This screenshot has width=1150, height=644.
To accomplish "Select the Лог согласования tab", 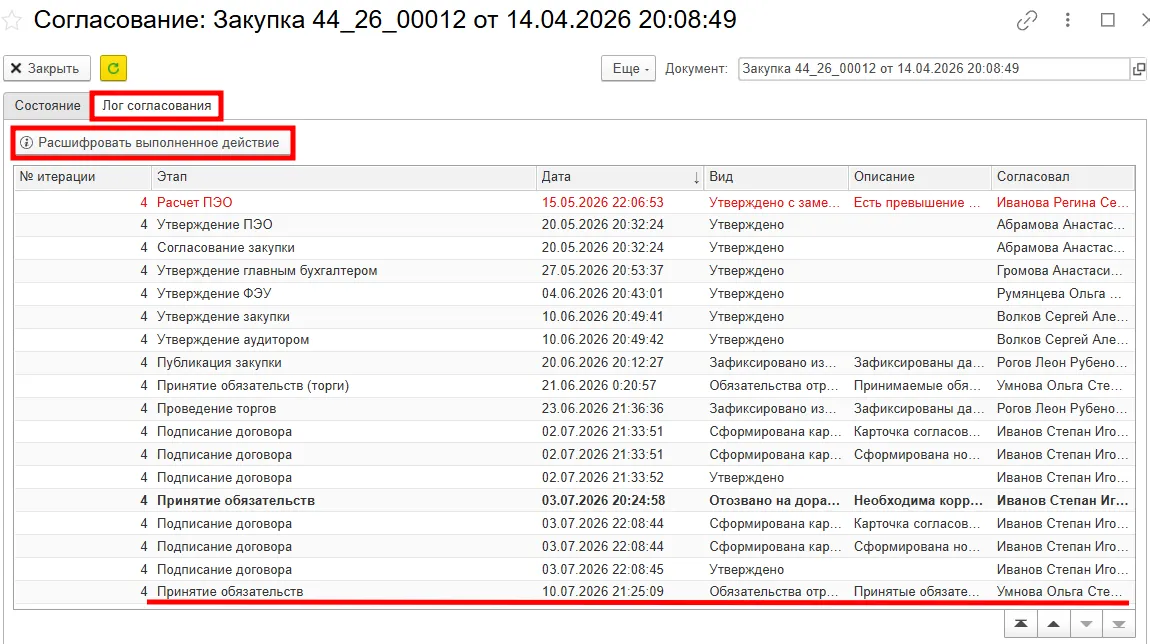I will coord(157,106).
